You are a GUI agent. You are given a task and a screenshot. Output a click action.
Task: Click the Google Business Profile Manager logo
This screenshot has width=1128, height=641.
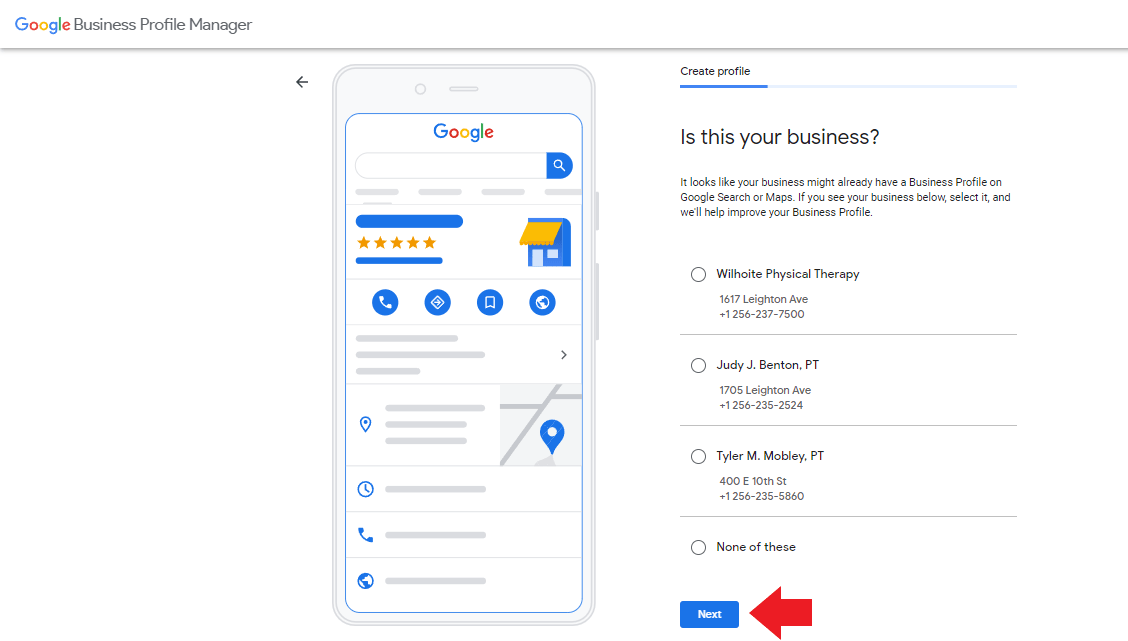[134, 25]
